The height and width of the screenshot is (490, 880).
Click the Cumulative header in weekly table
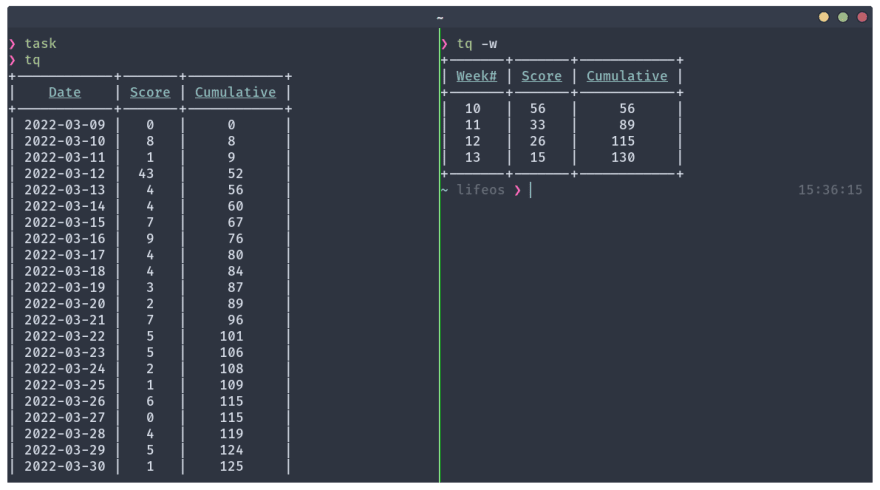pos(627,76)
